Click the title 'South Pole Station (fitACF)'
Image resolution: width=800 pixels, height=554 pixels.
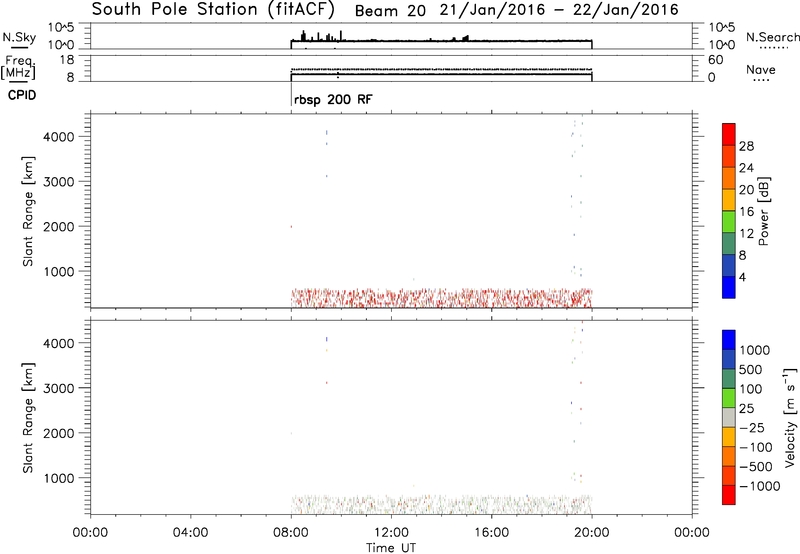(213, 10)
